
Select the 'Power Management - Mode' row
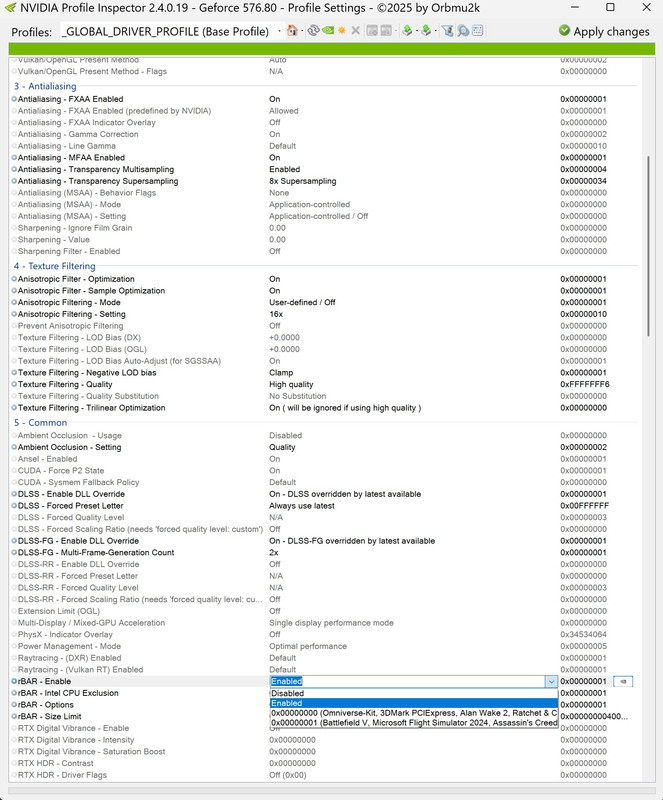[324, 646]
